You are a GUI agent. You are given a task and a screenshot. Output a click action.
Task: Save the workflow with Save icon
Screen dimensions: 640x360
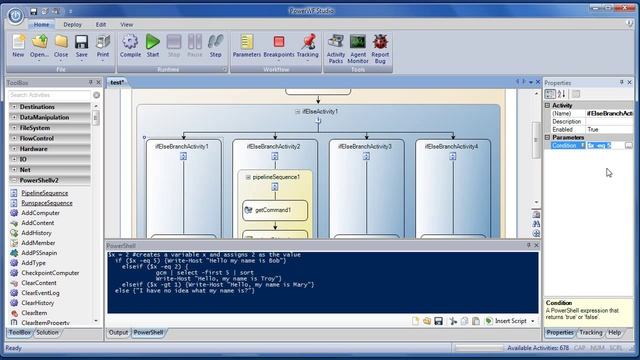(82, 46)
